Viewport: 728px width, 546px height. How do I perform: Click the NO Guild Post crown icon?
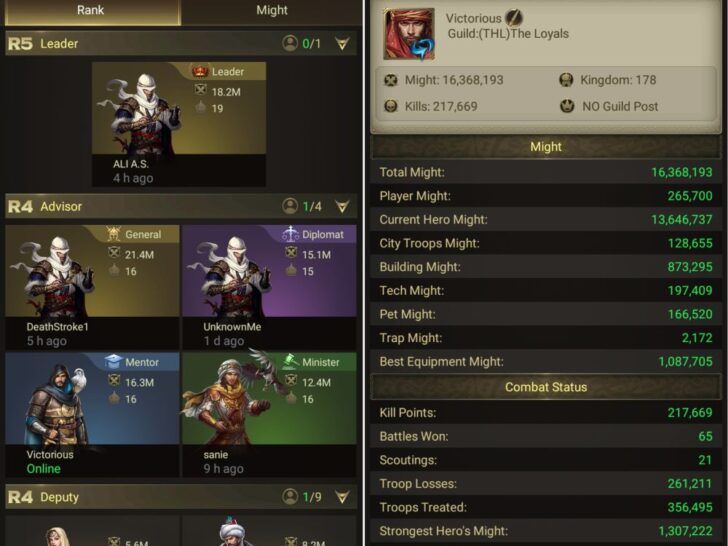pos(566,106)
